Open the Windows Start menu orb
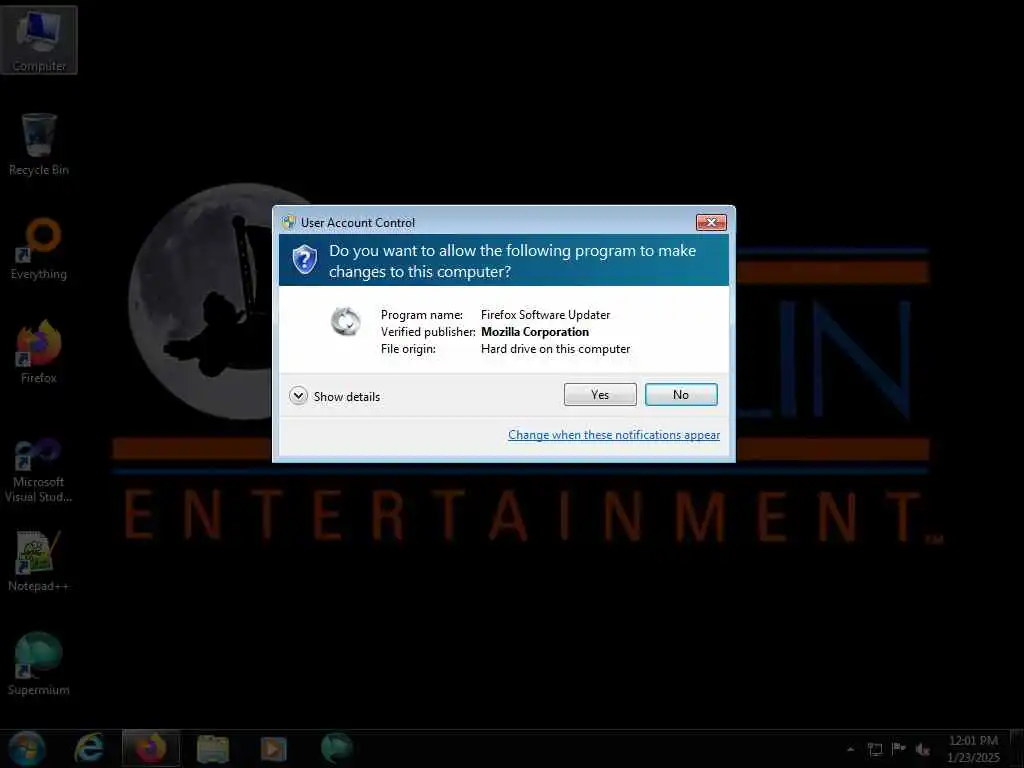The height and width of the screenshot is (768, 1024). [27, 748]
